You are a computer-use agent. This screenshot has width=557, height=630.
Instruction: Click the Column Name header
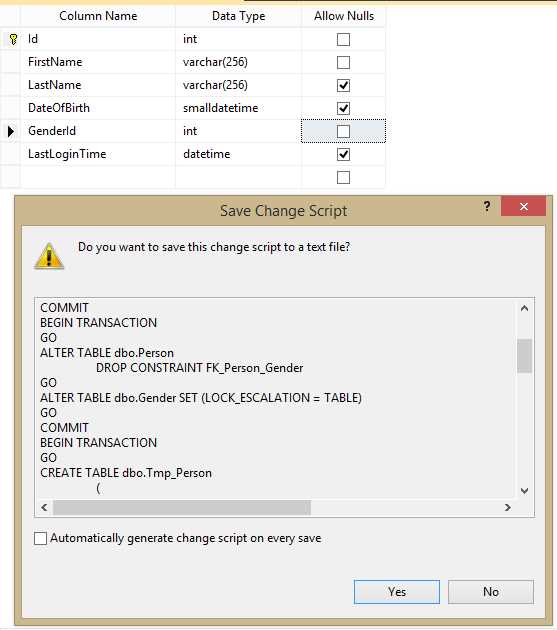(x=98, y=16)
